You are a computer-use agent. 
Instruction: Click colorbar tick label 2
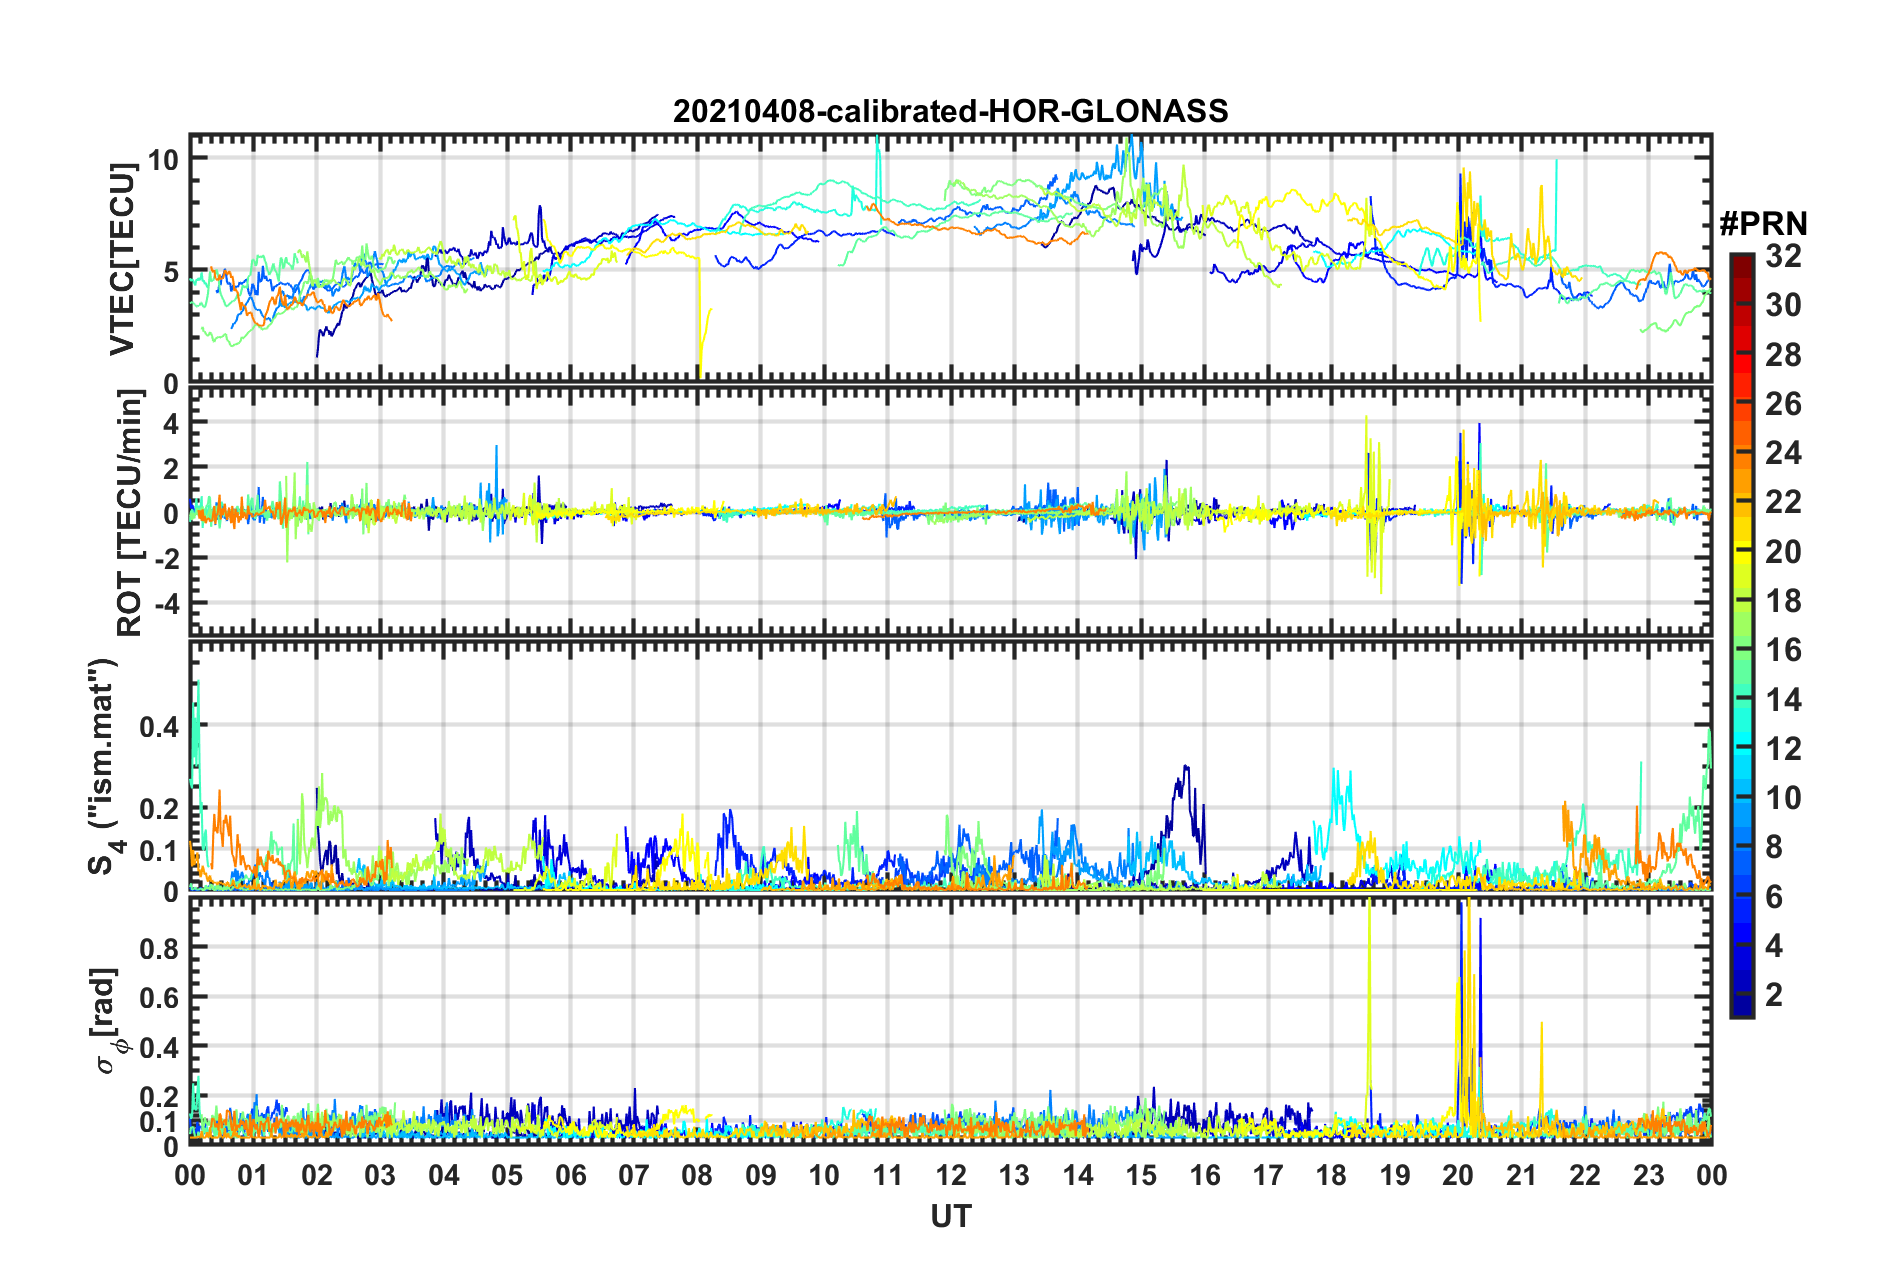(1774, 994)
